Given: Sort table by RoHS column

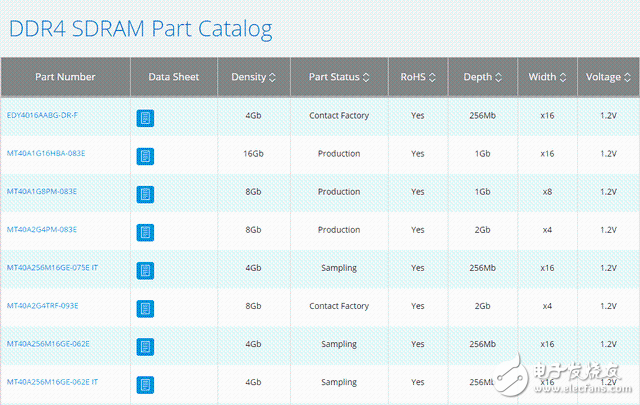Looking at the screenshot, I should (418, 77).
